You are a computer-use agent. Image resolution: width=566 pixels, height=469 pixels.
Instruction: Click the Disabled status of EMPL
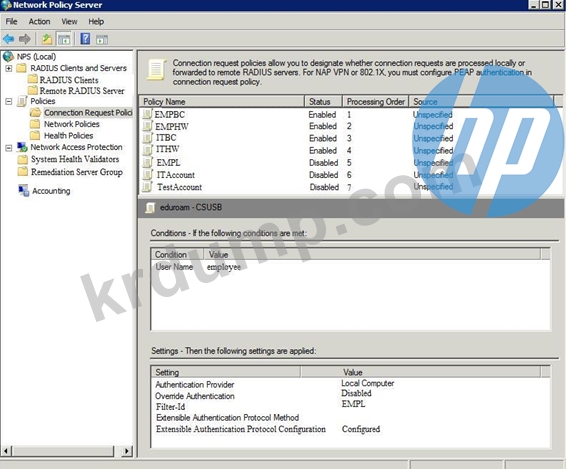click(324, 162)
